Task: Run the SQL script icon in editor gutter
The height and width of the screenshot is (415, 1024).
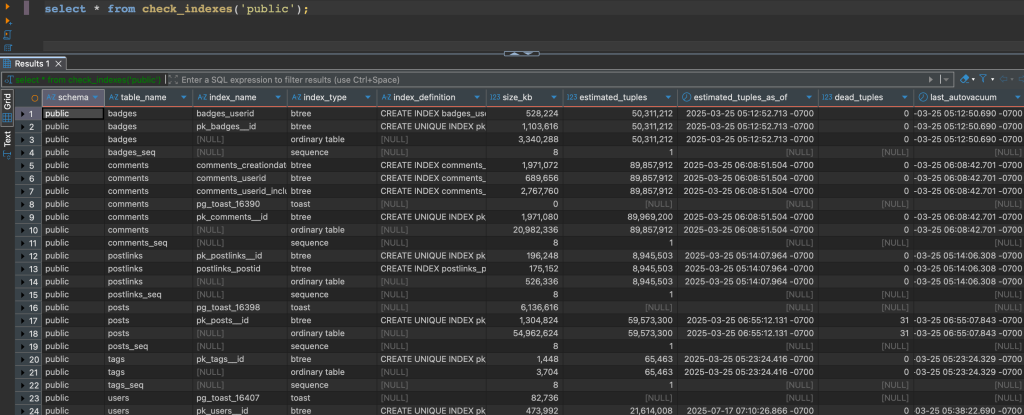Action: pyautogui.click(x=8, y=34)
